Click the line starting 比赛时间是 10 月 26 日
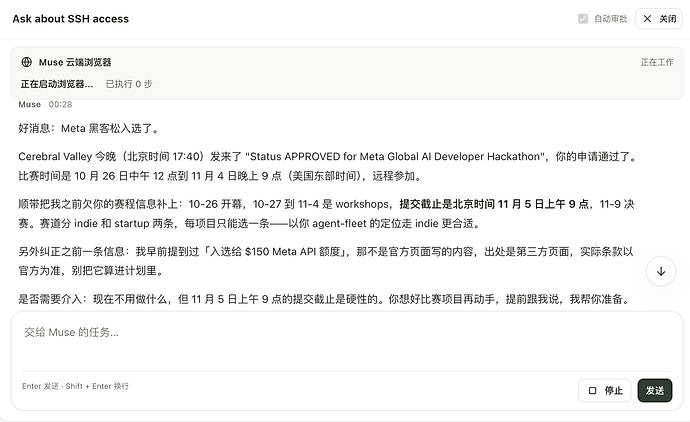Screen dimensions: 690x422 coord(221,176)
